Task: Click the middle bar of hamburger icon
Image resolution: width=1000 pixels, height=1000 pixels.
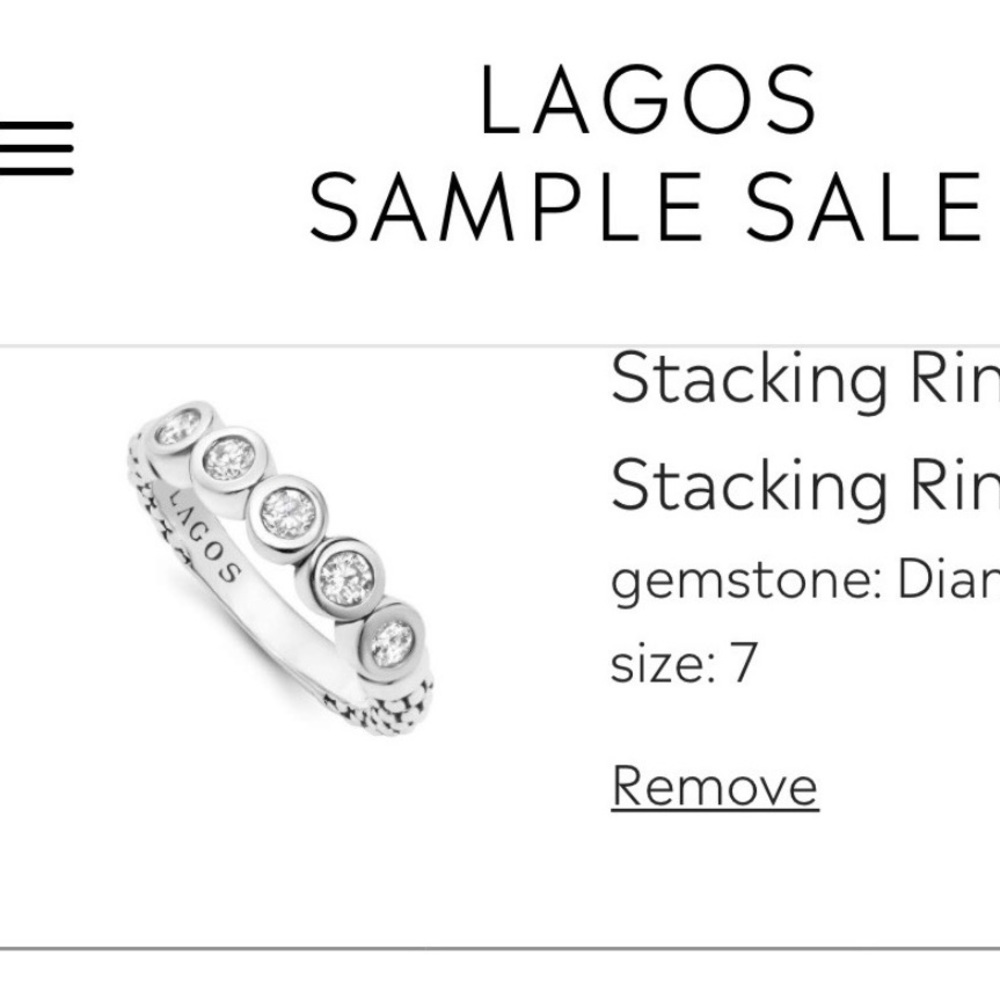Action: pyautogui.click(x=38, y=150)
